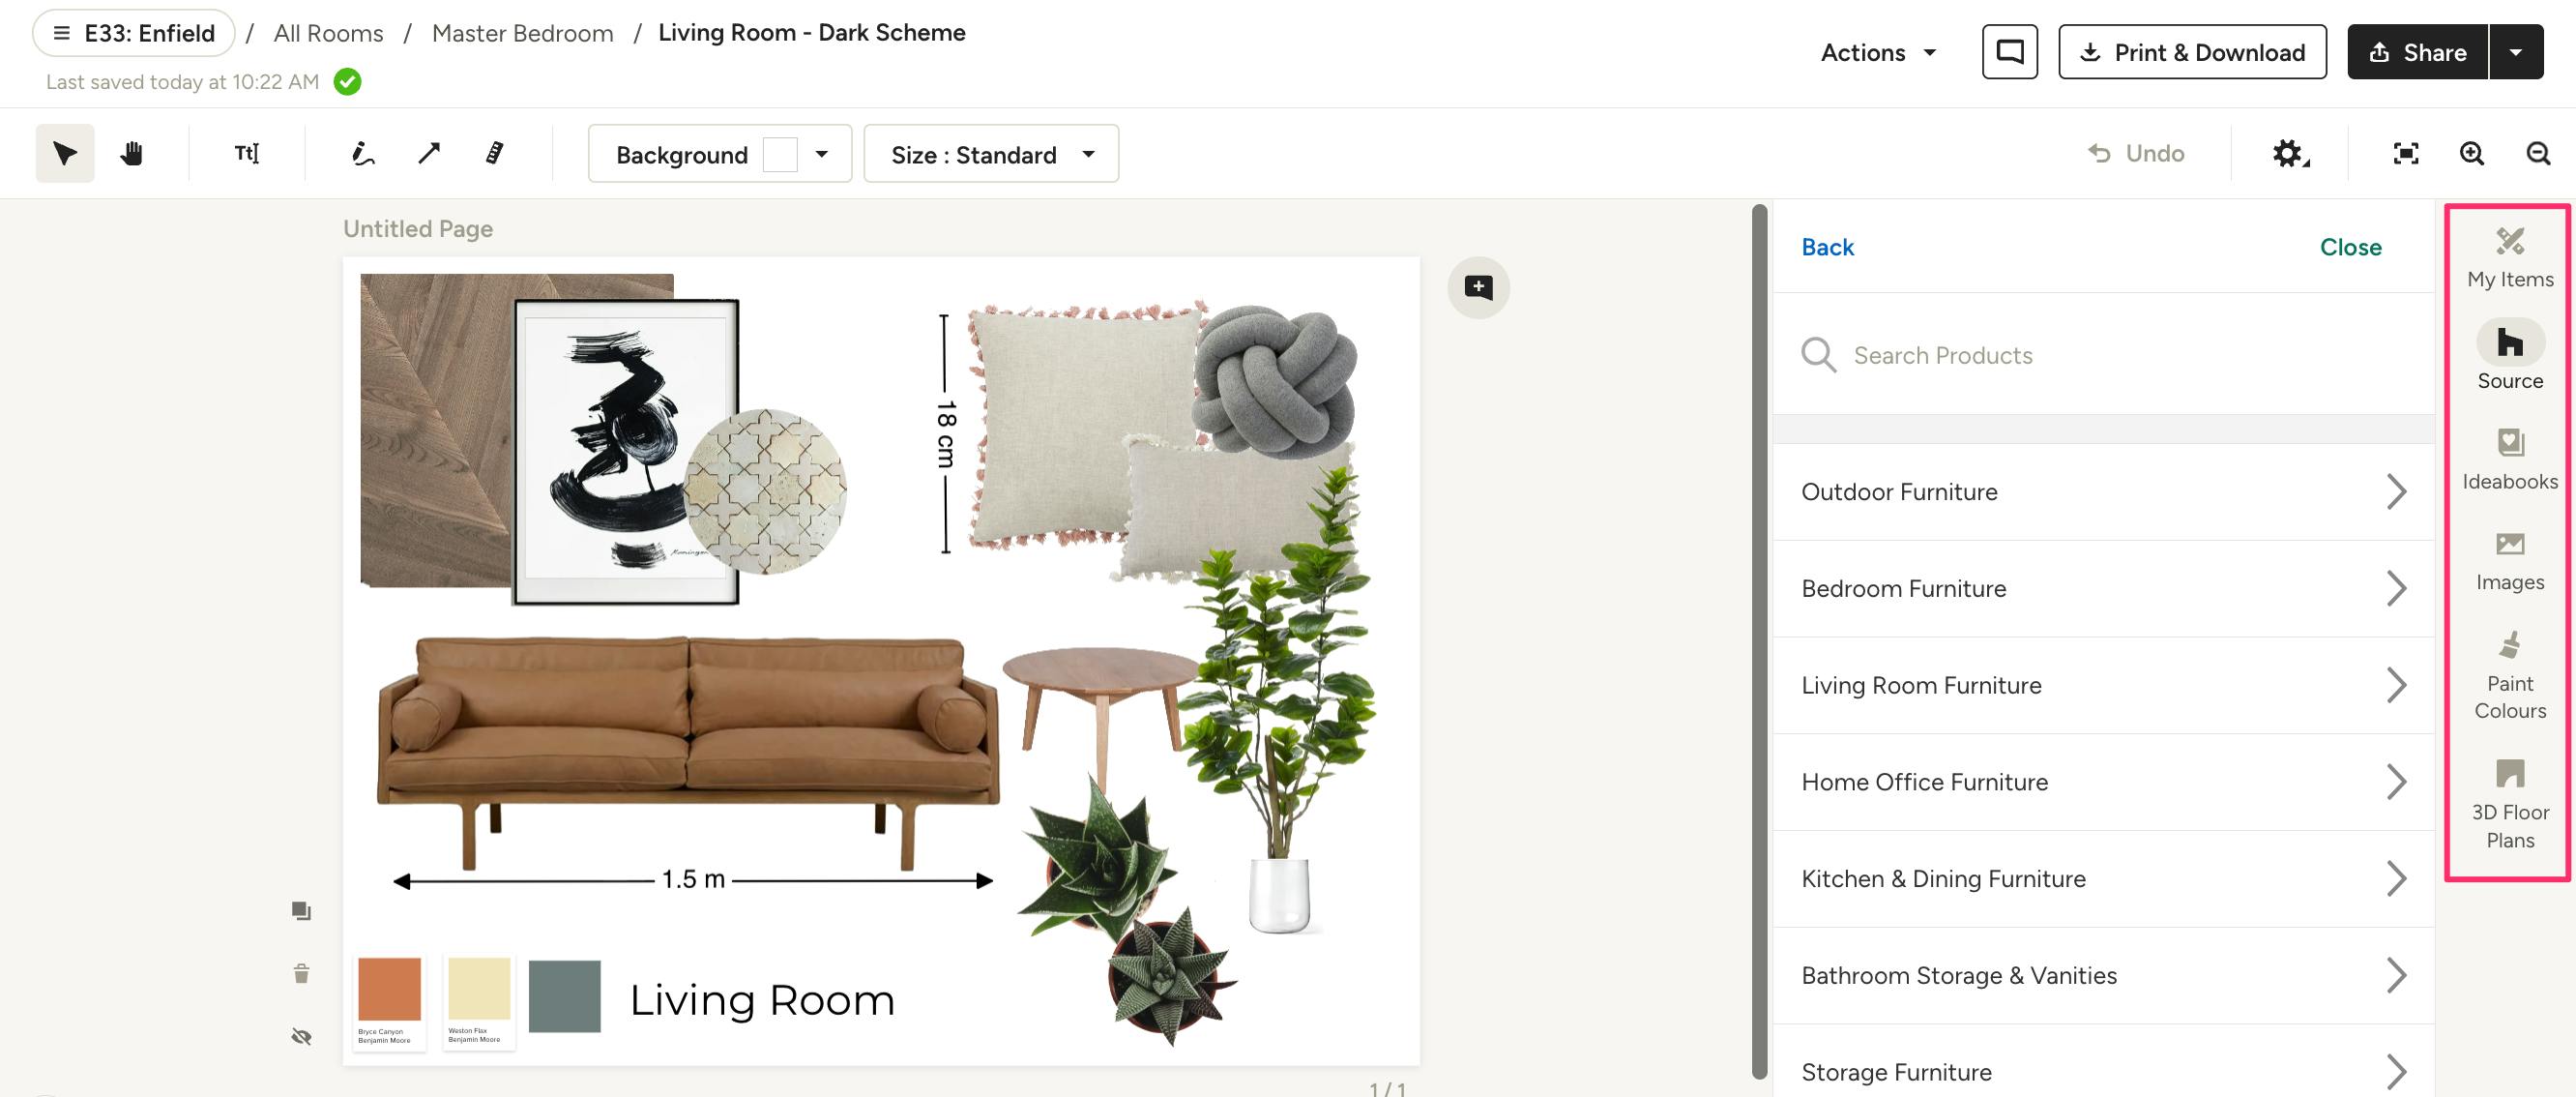This screenshot has height=1097, width=2576.
Task: Expand Living Room Furniture category
Action: pos(2103,685)
